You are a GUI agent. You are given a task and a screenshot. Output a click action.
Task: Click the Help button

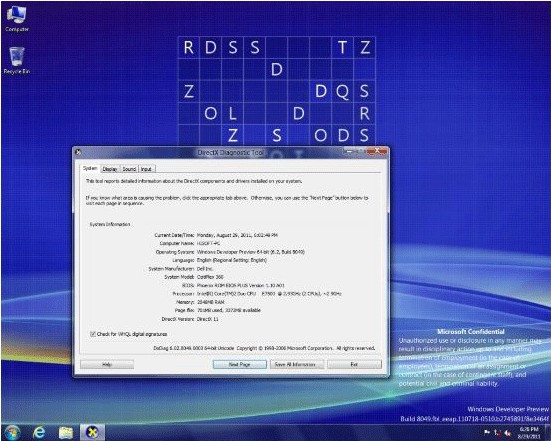pyautogui.click(x=107, y=364)
